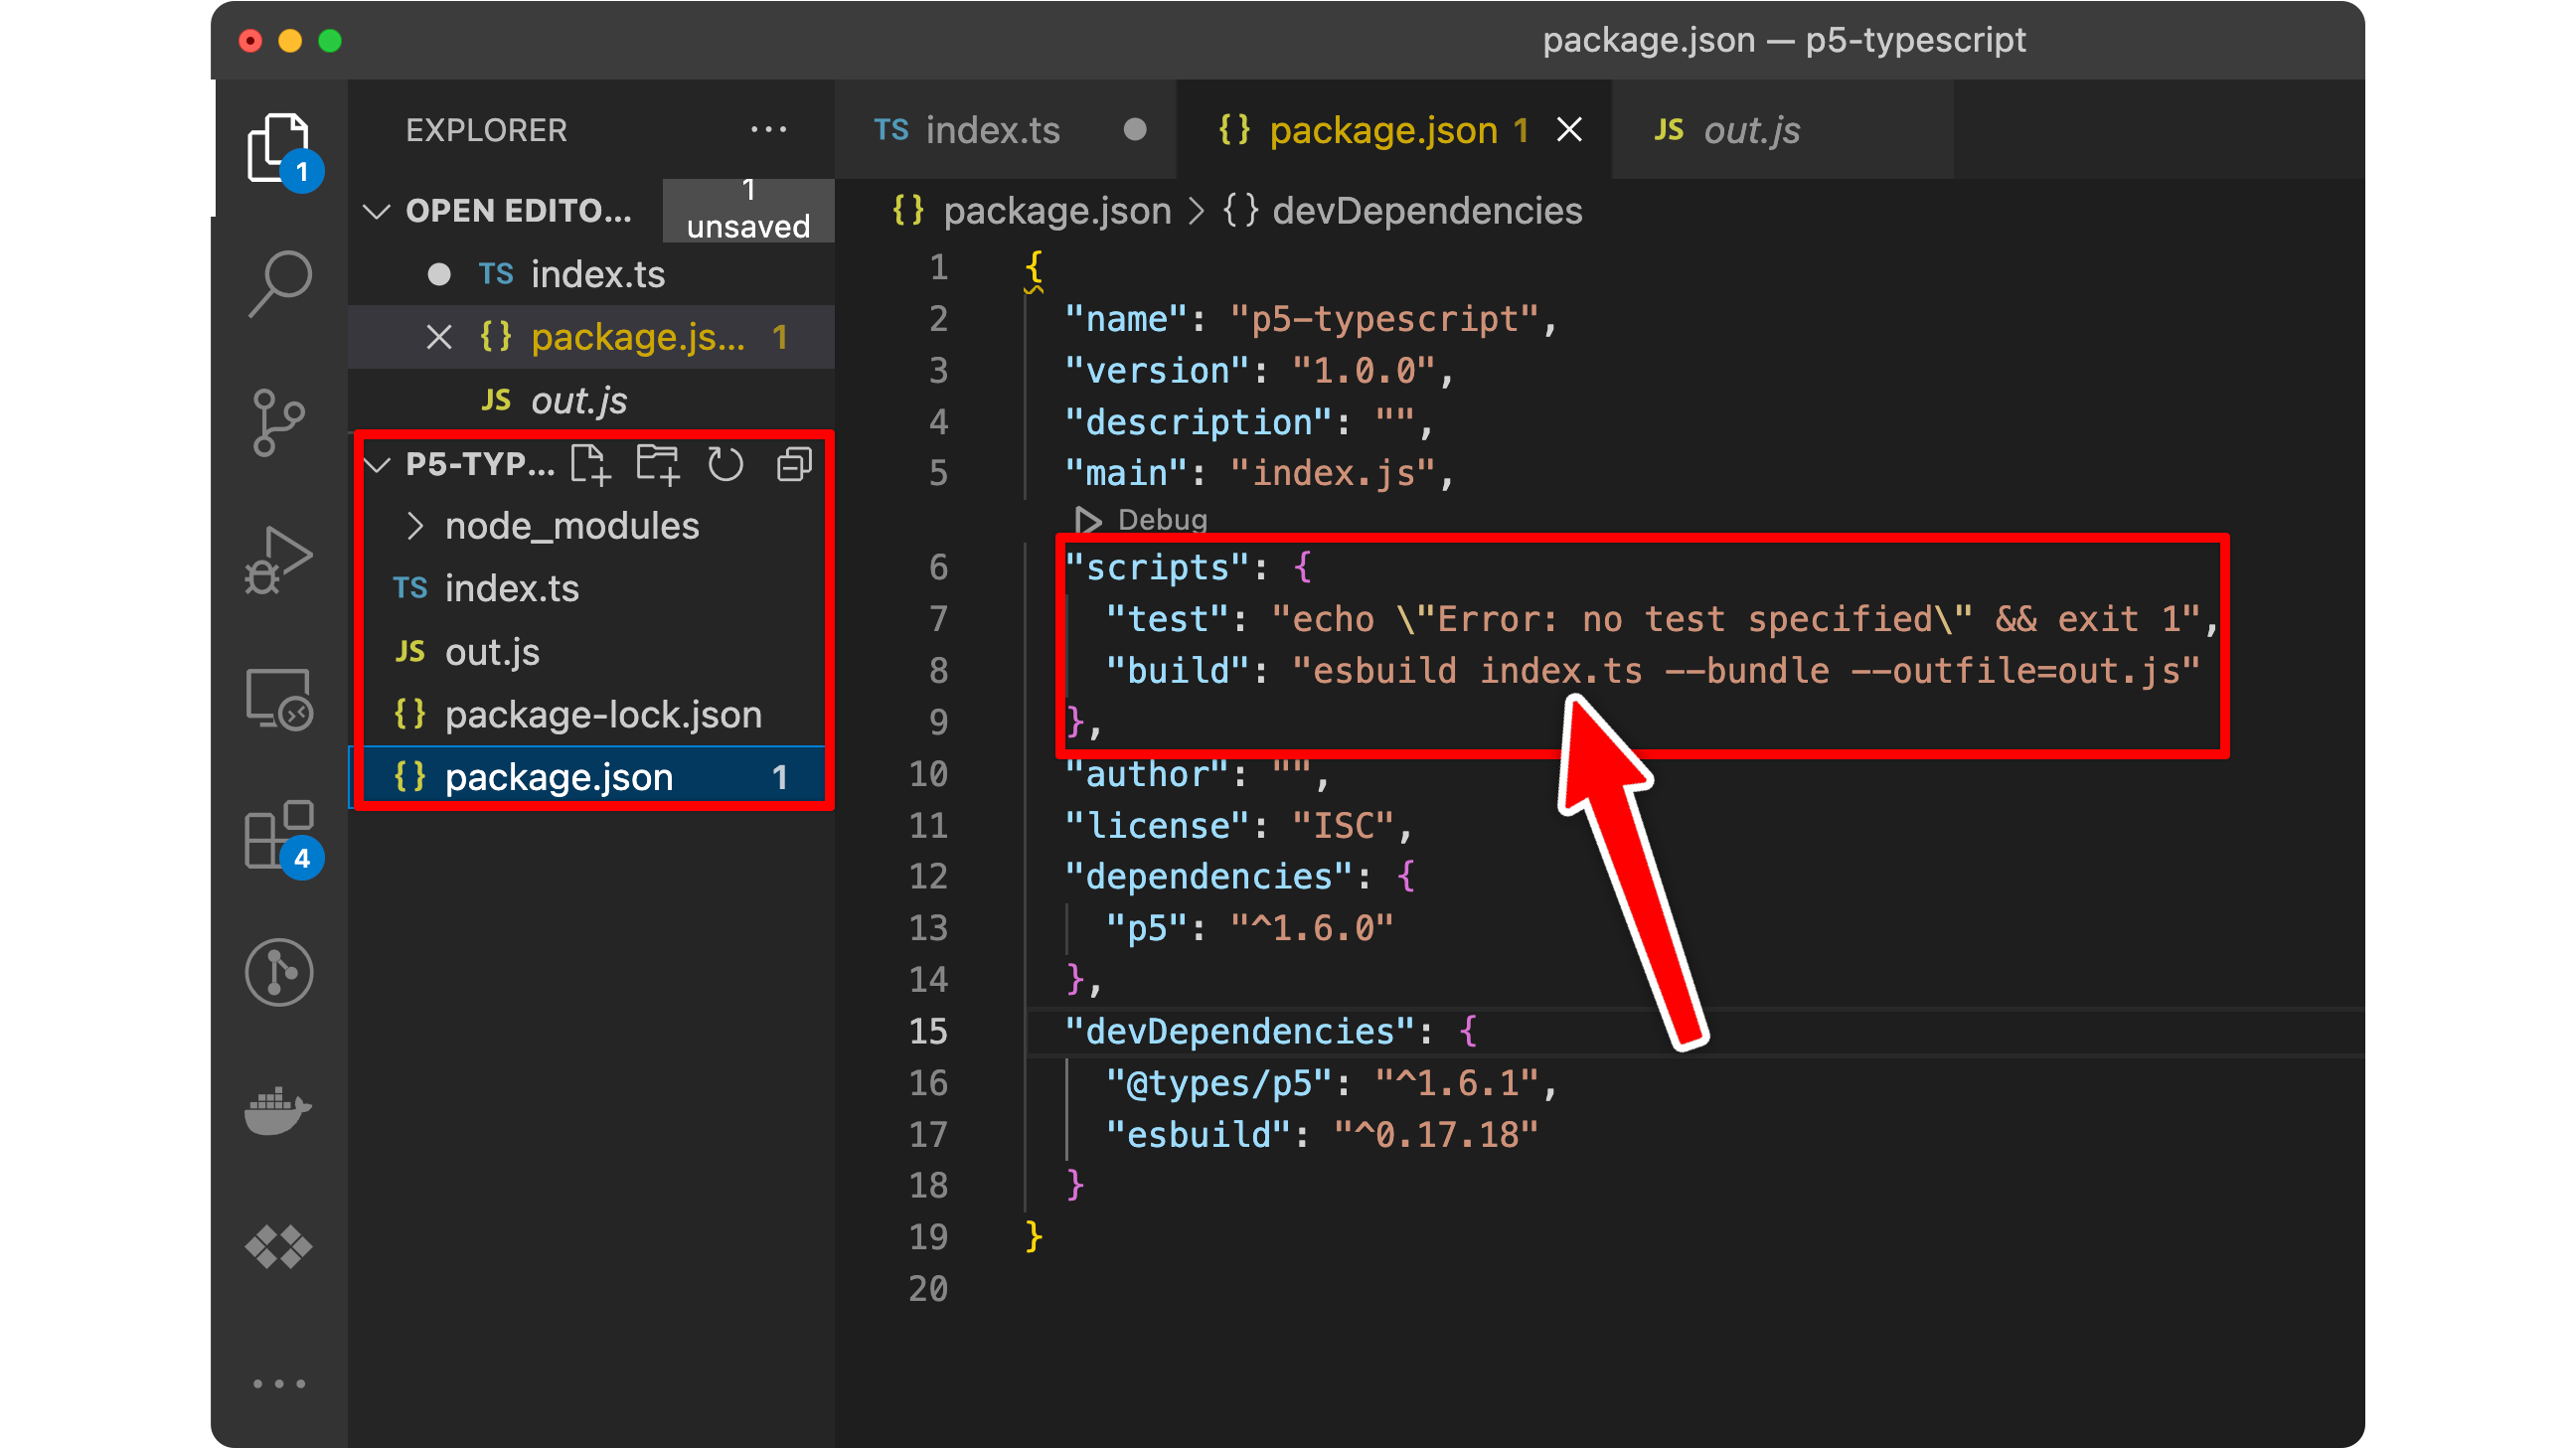The image size is (2576, 1449).
Task: Click the "name" key on line 2
Action: [x=1127, y=319]
